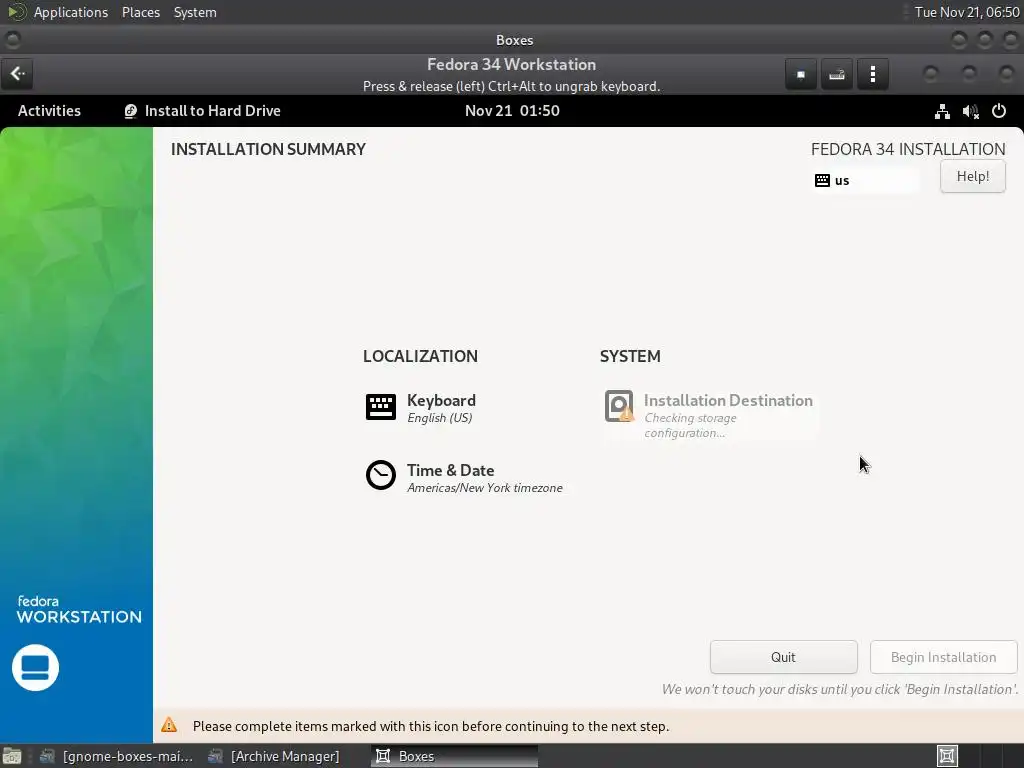Click the keyboard icon beside Keyboard
This screenshot has width=1024, height=768.
point(381,407)
